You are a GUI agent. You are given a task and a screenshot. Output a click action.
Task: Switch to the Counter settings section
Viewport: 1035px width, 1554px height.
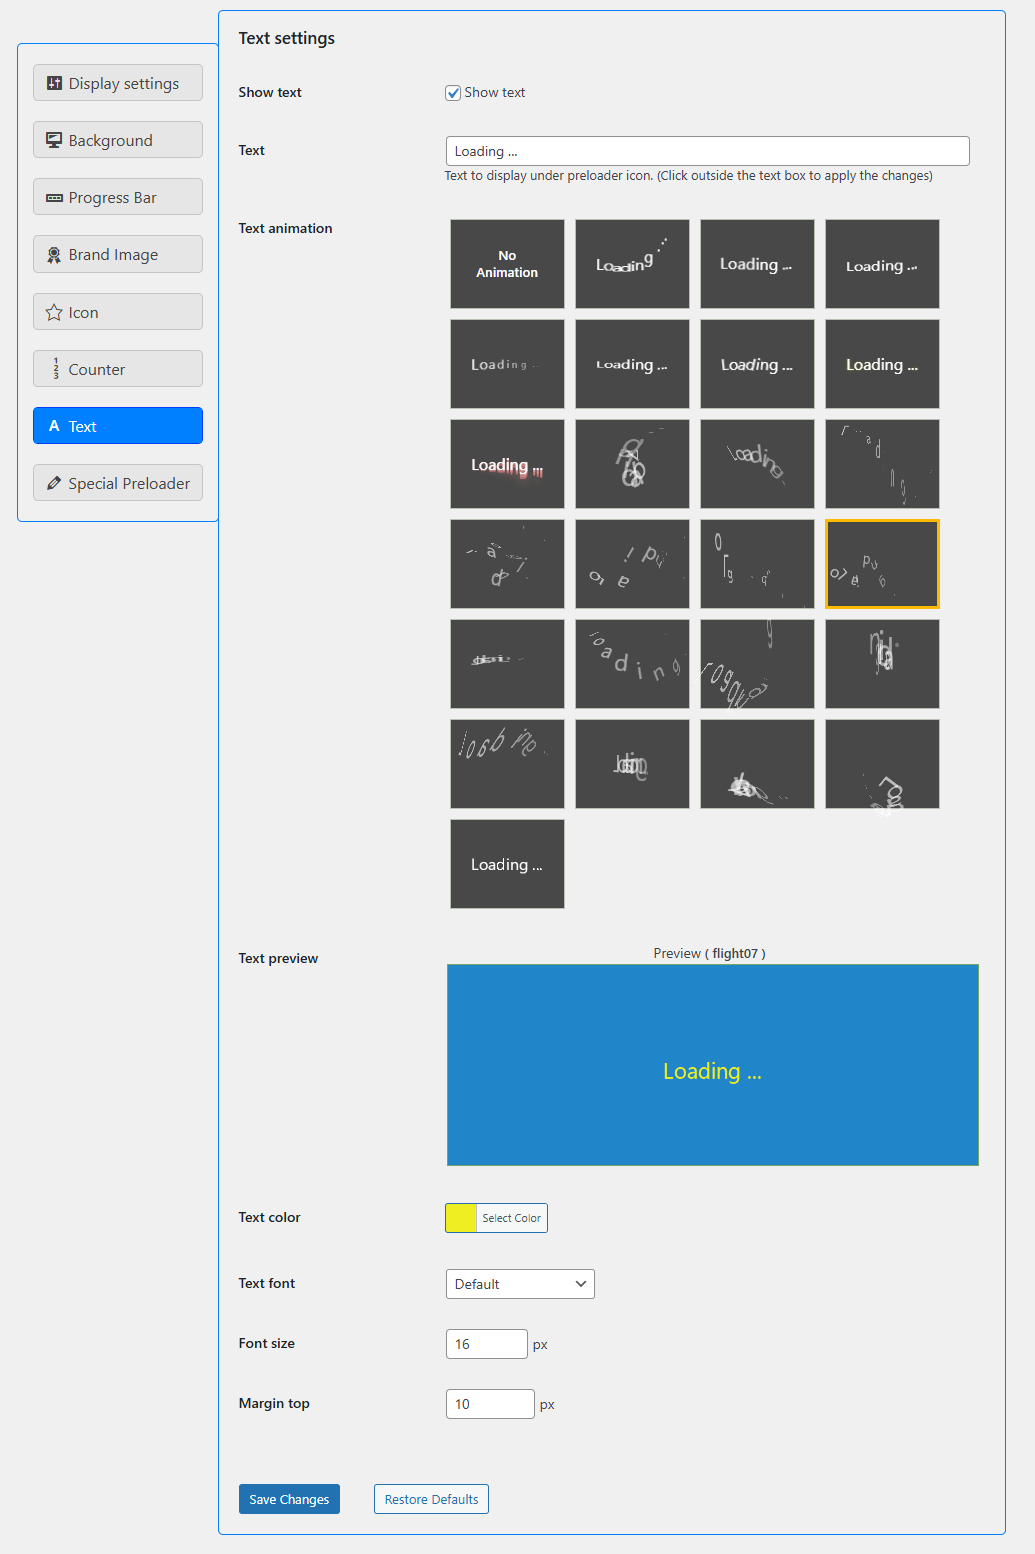[x=117, y=368]
